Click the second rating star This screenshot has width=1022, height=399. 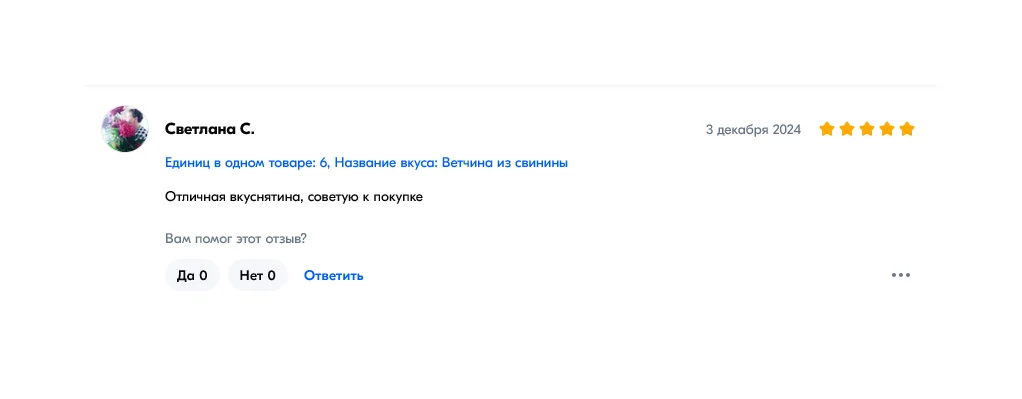847,129
